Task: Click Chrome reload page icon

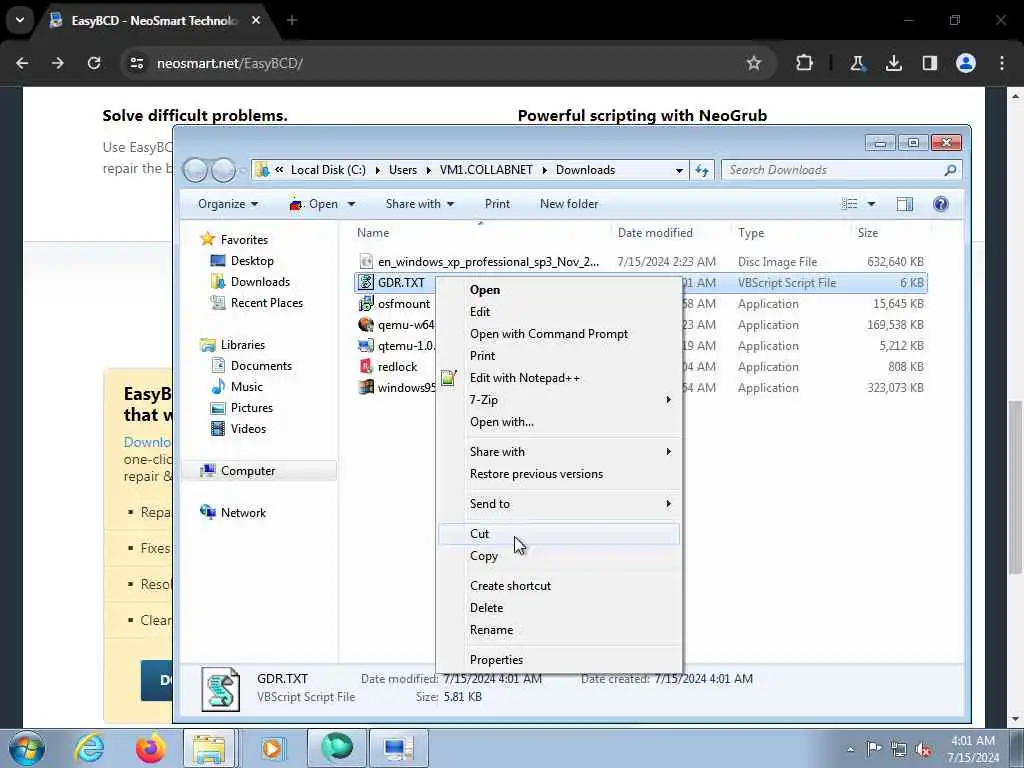Action: coord(94,63)
